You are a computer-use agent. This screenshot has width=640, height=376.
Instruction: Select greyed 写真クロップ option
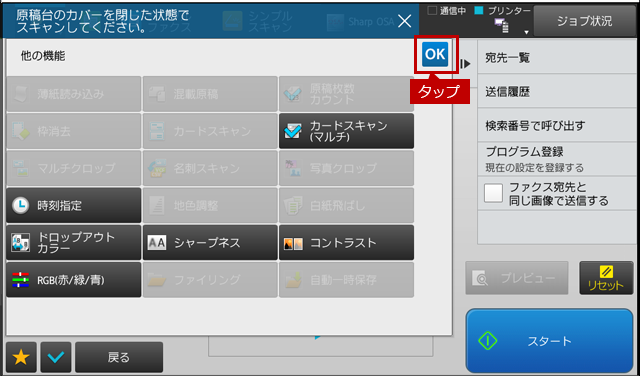(347, 168)
